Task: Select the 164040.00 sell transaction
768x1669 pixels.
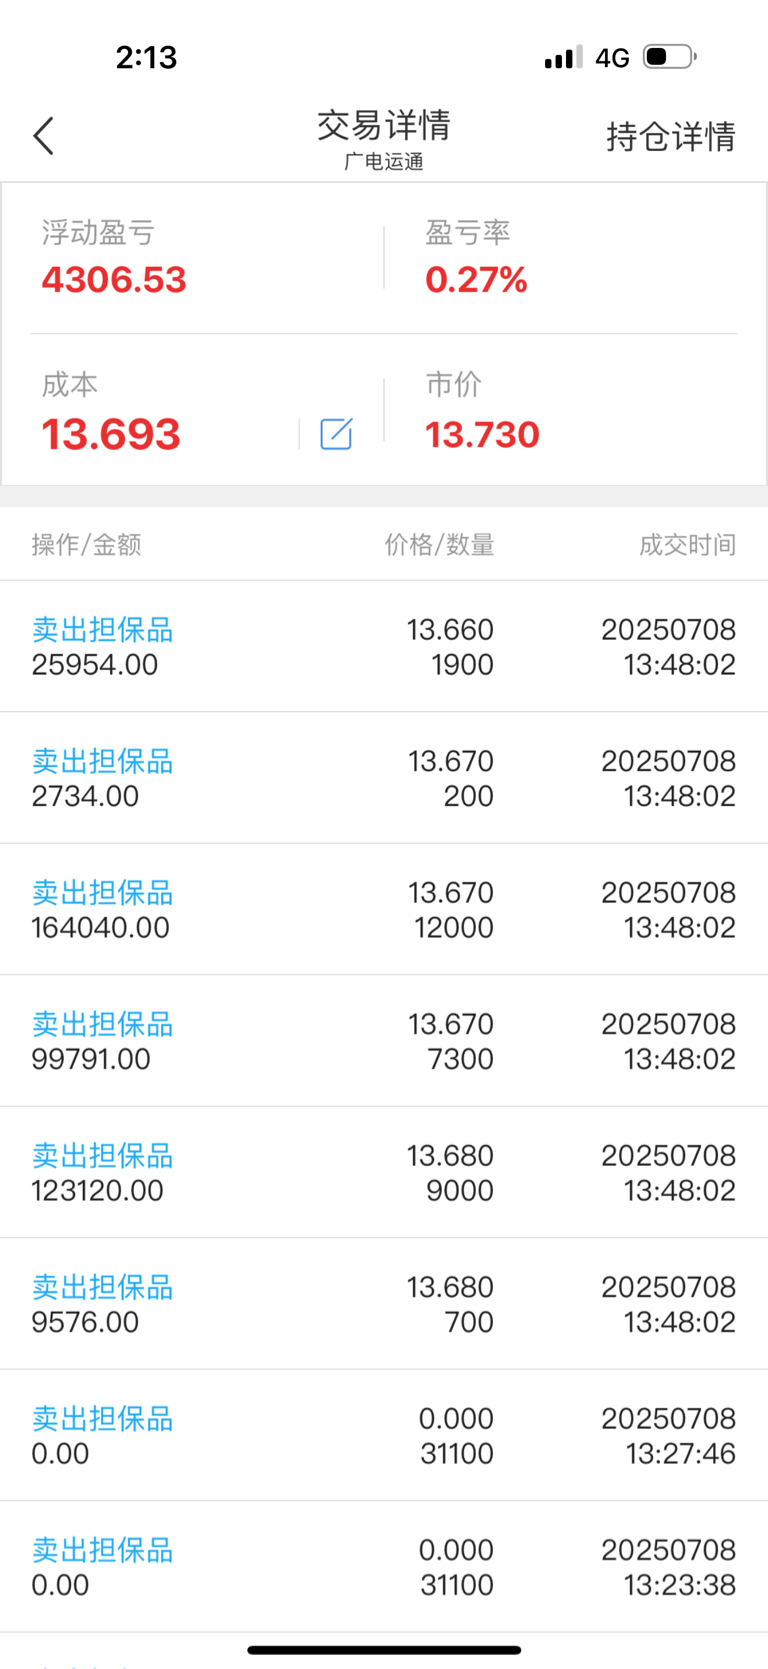Action: 384,910
